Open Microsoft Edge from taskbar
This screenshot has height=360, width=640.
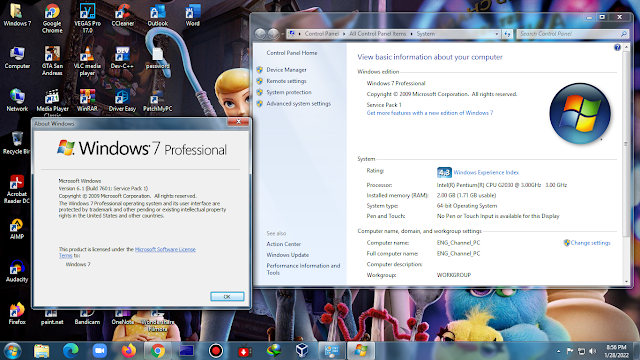71,351
